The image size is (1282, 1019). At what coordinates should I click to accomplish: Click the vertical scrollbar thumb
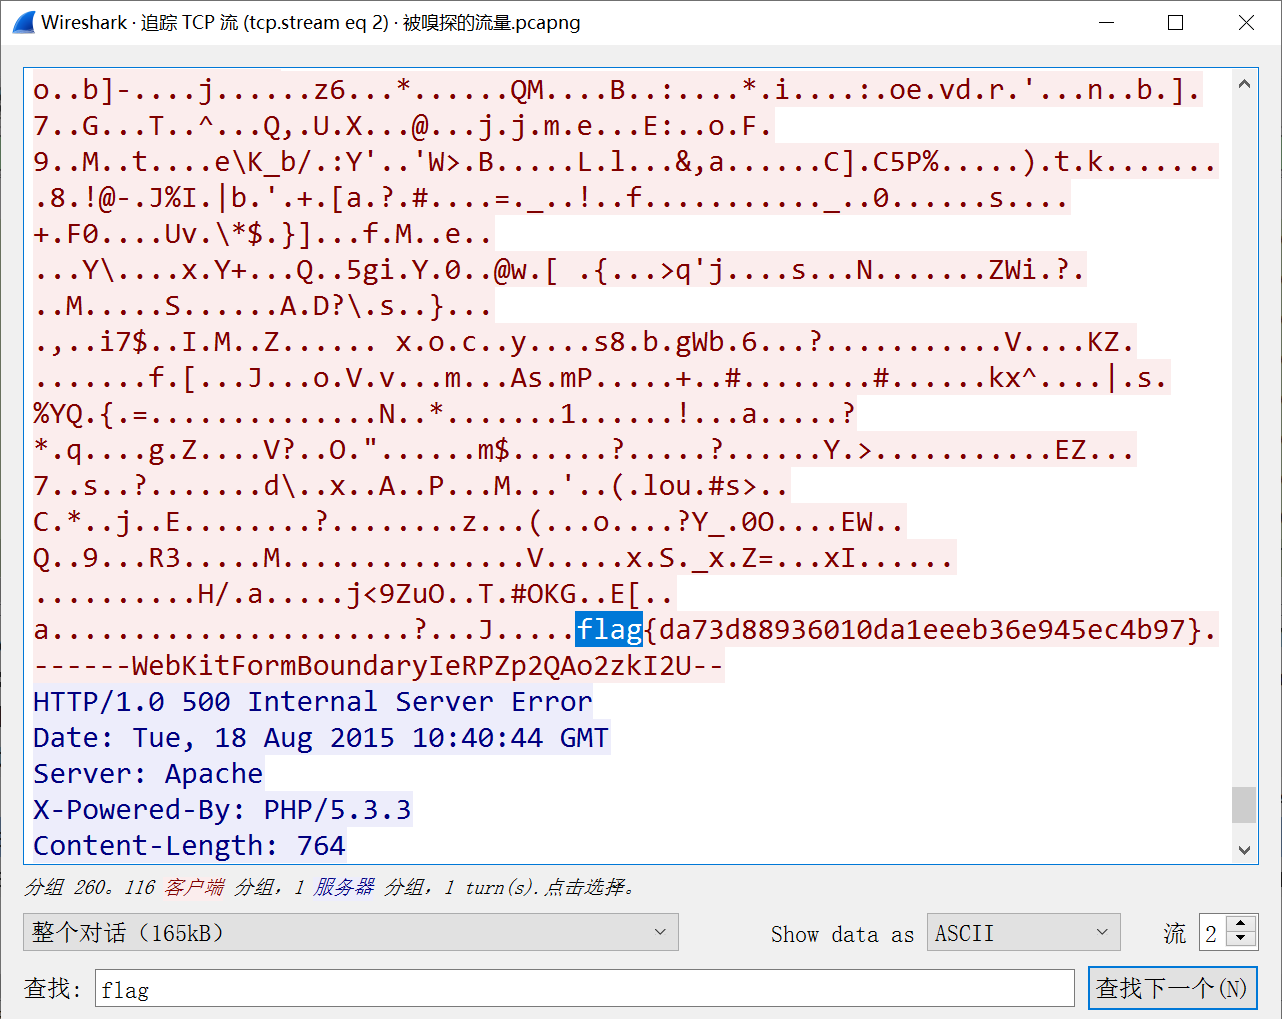point(1244,804)
